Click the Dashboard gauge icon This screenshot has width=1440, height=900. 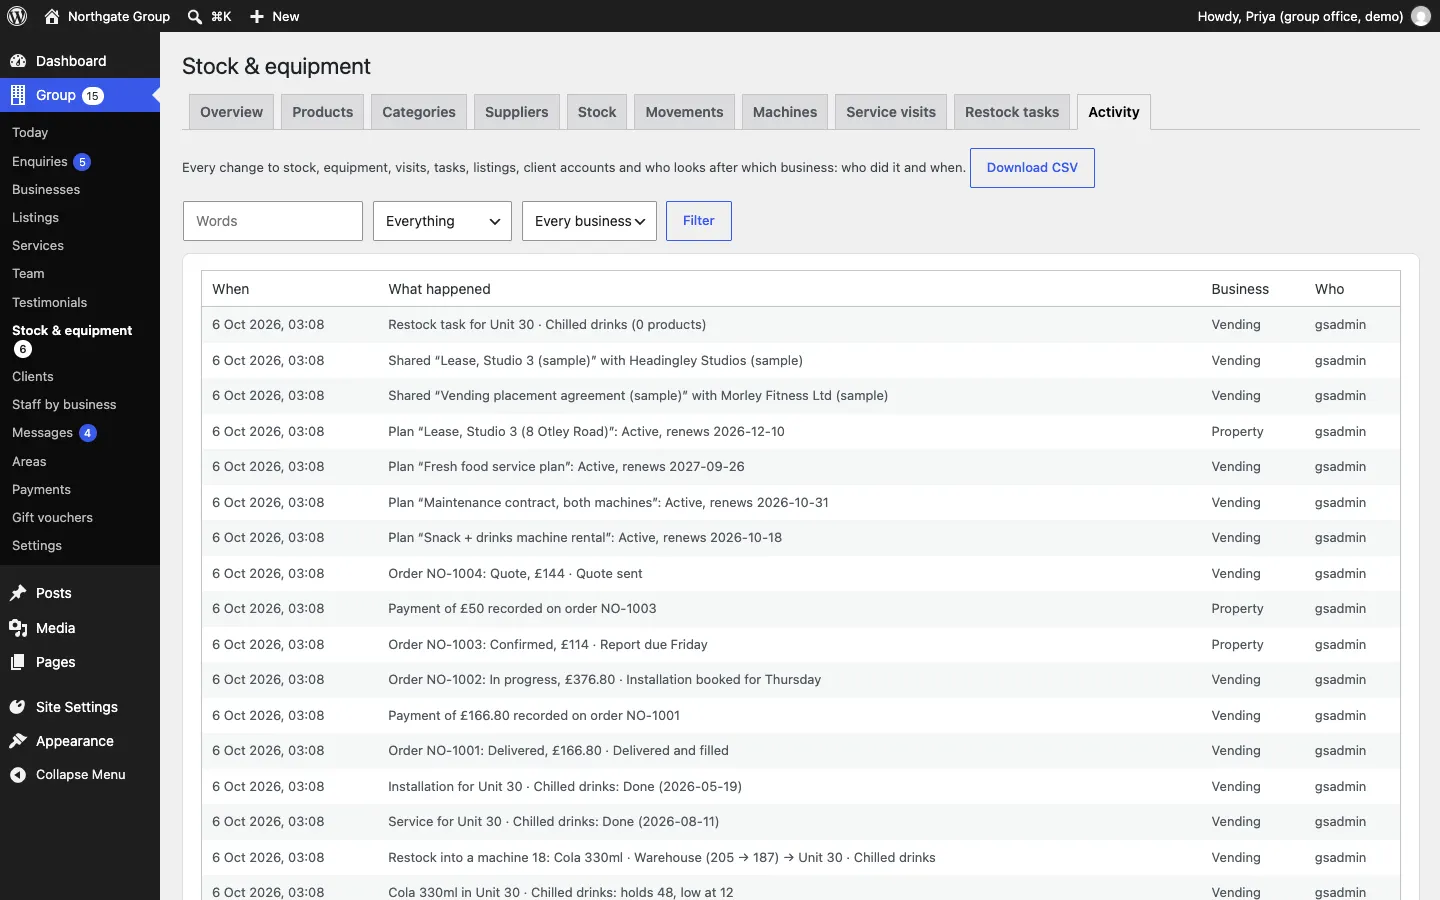tap(18, 61)
